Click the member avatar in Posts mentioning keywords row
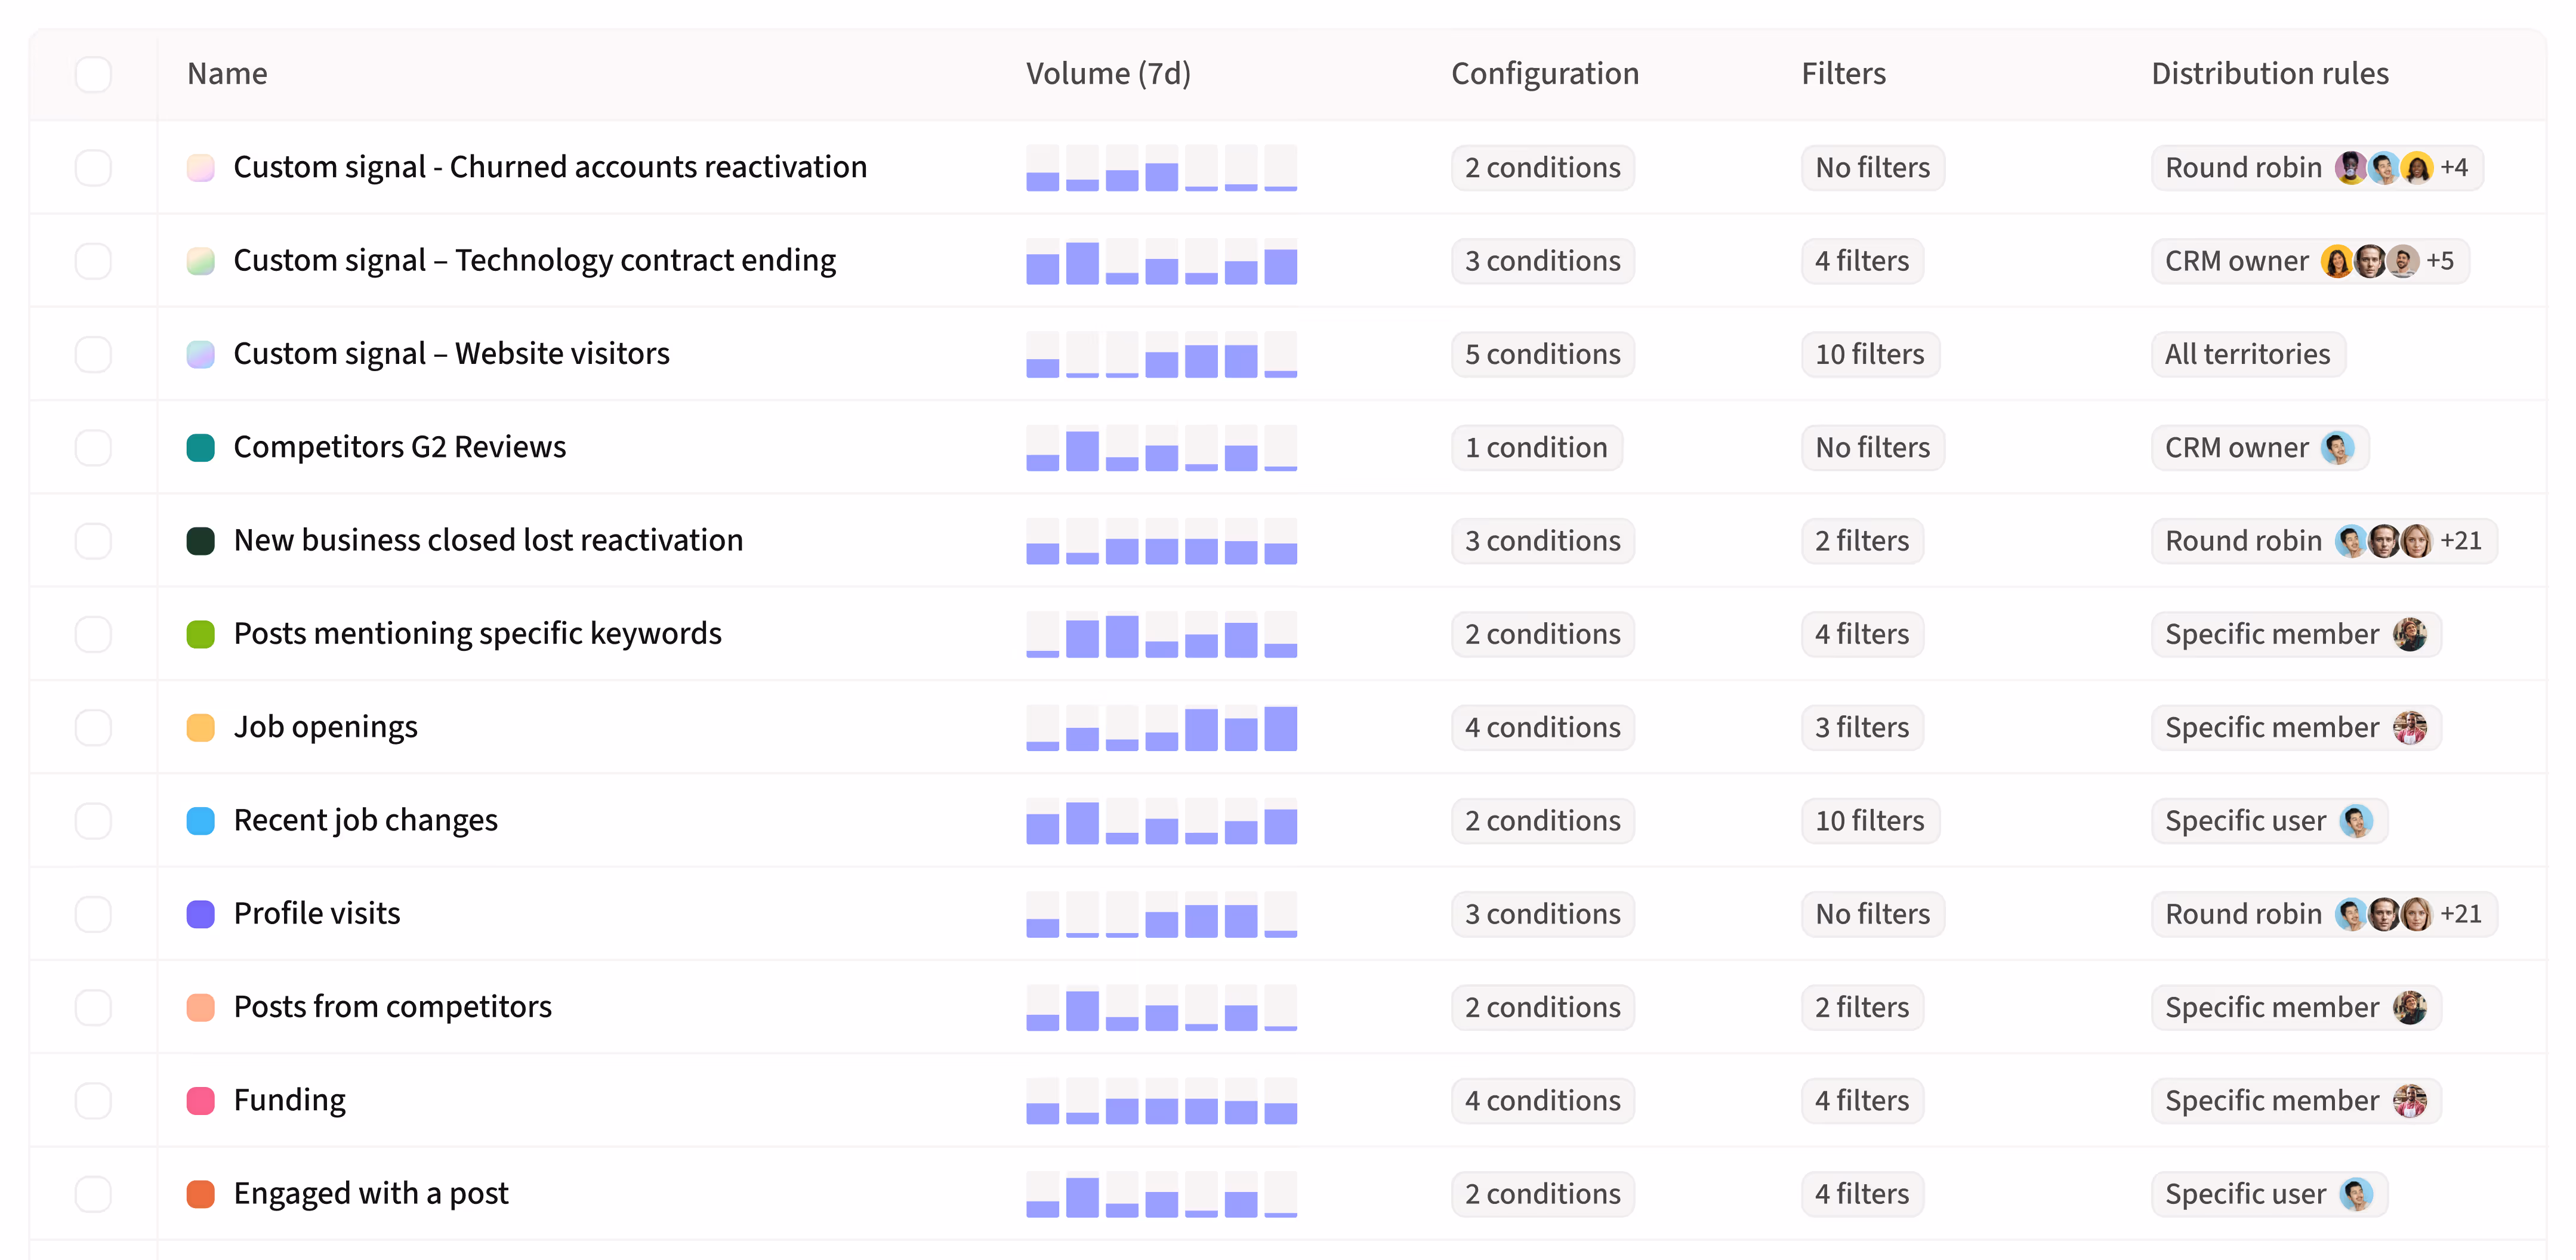The height and width of the screenshot is (1260, 2576). click(2410, 634)
